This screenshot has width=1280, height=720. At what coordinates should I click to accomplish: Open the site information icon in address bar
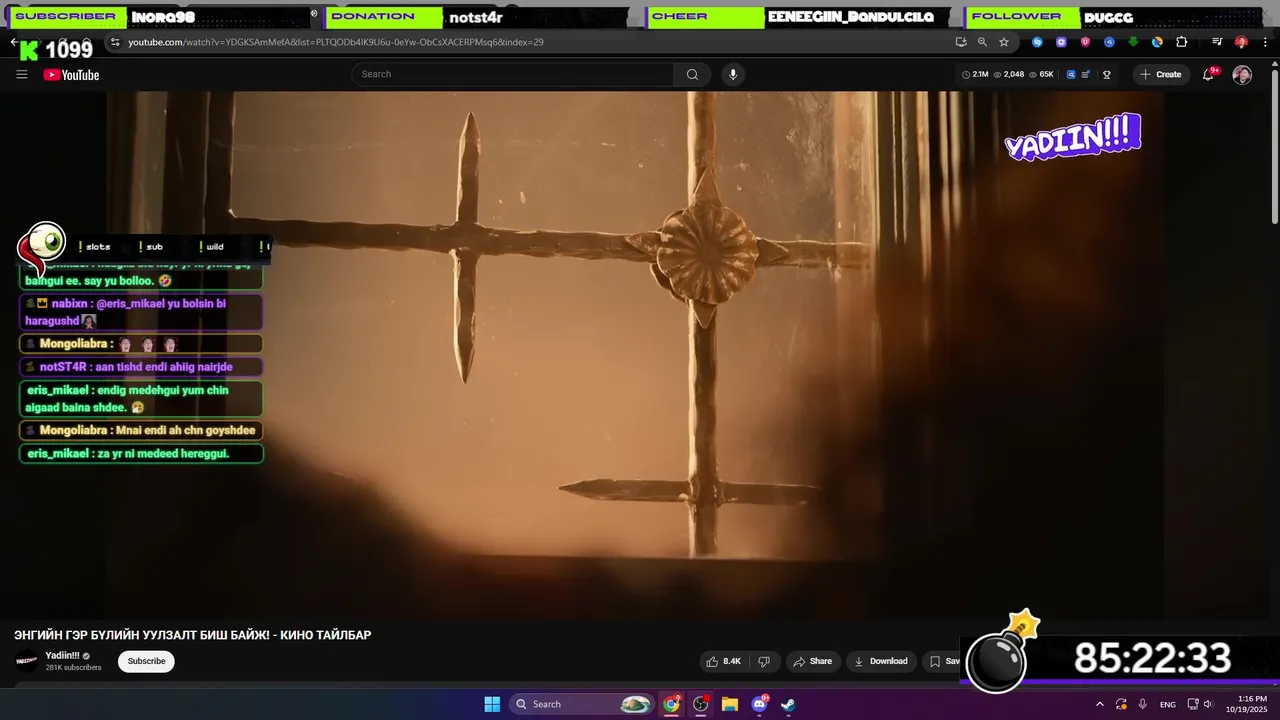pyautogui.click(x=115, y=42)
